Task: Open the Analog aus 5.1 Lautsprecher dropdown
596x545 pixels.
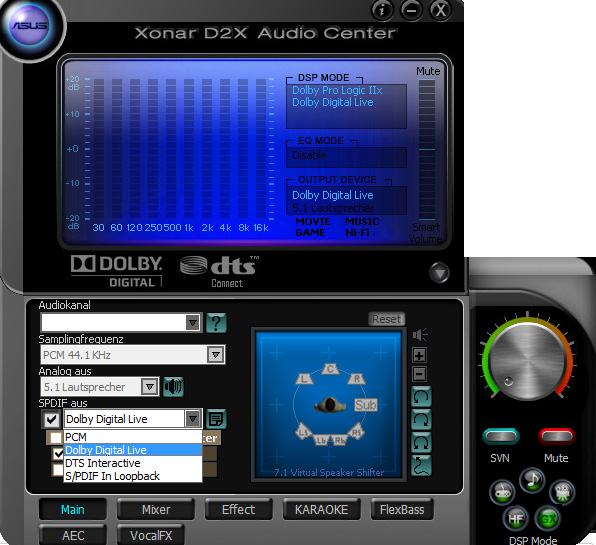Action: (x=149, y=387)
